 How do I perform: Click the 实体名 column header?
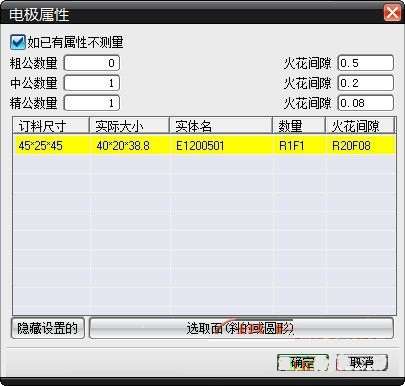221,126
